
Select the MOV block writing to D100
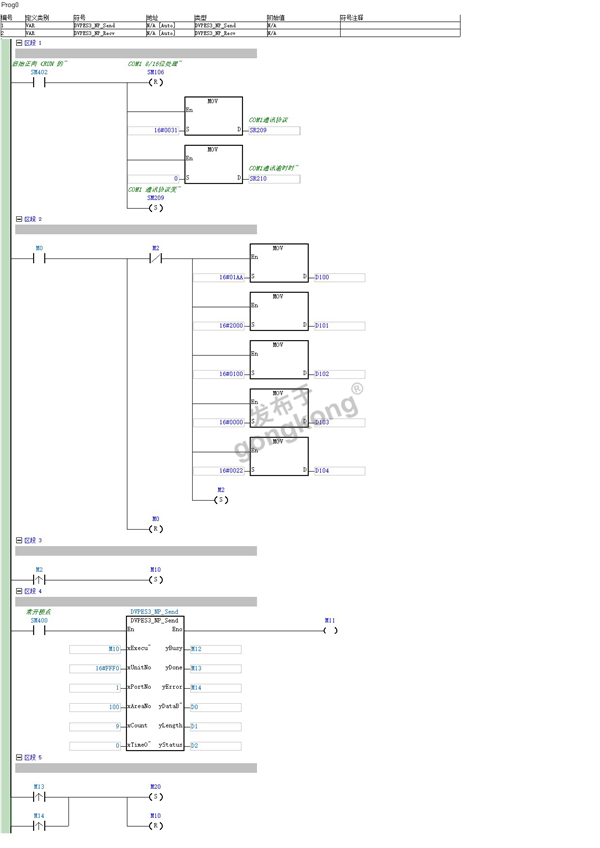(279, 263)
